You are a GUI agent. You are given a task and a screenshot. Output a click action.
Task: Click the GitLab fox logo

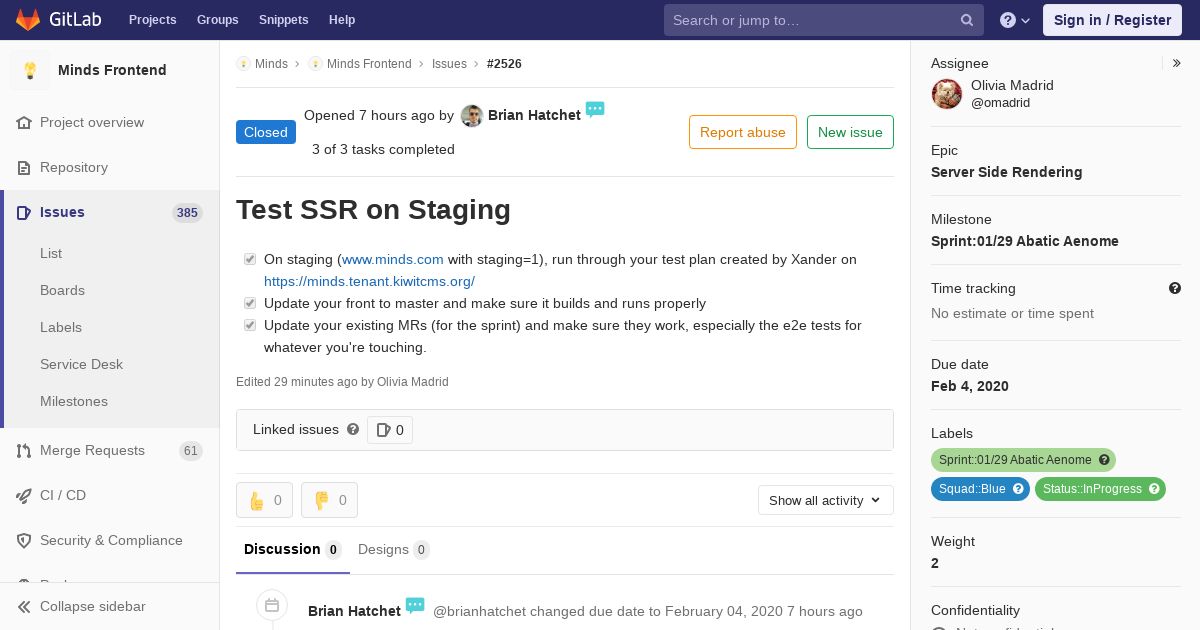pos(28,19)
